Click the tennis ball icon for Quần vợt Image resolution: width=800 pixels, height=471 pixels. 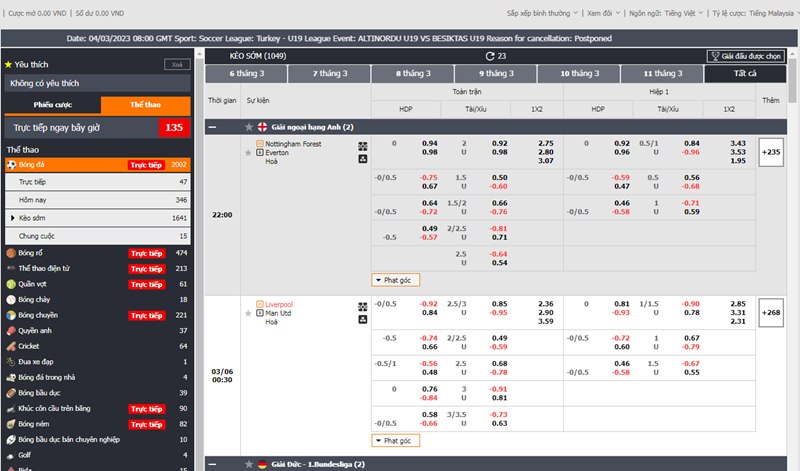pyautogui.click(x=11, y=284)
